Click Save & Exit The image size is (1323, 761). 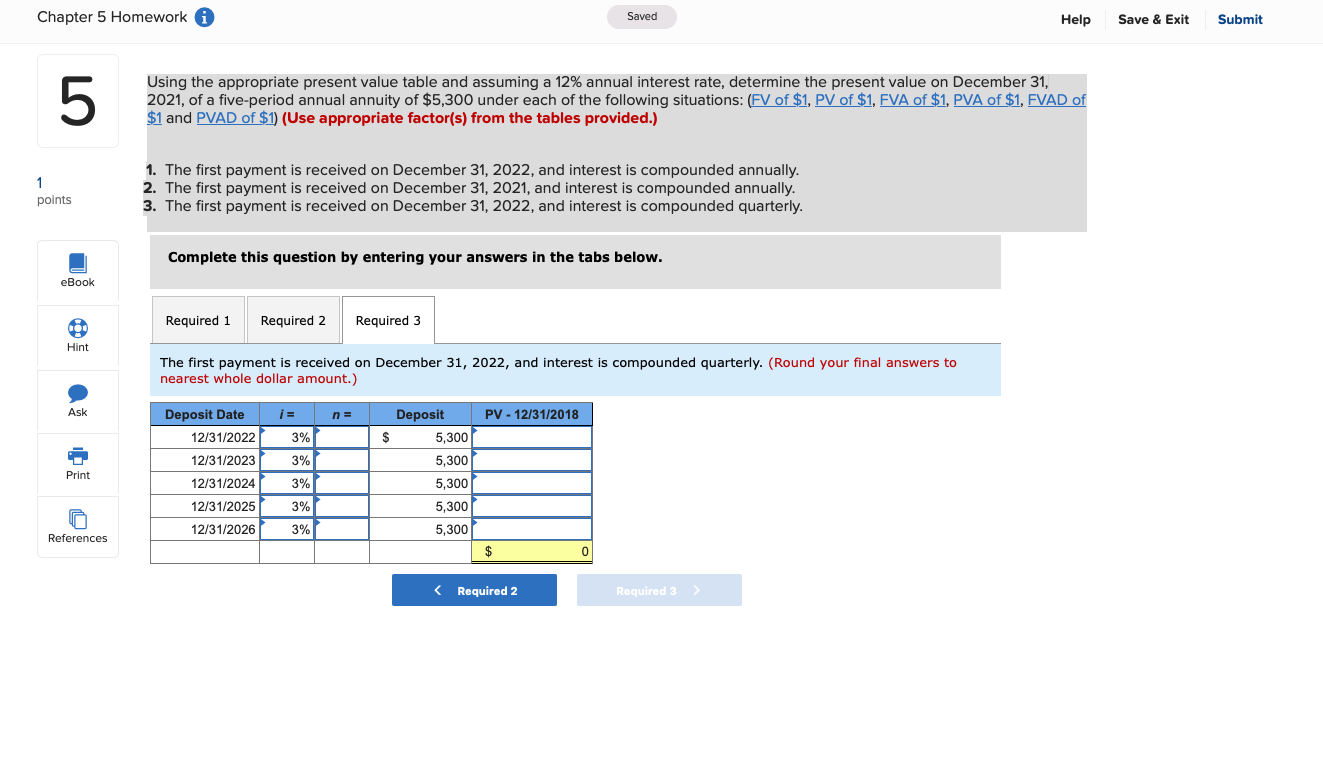pos(1152,19)
